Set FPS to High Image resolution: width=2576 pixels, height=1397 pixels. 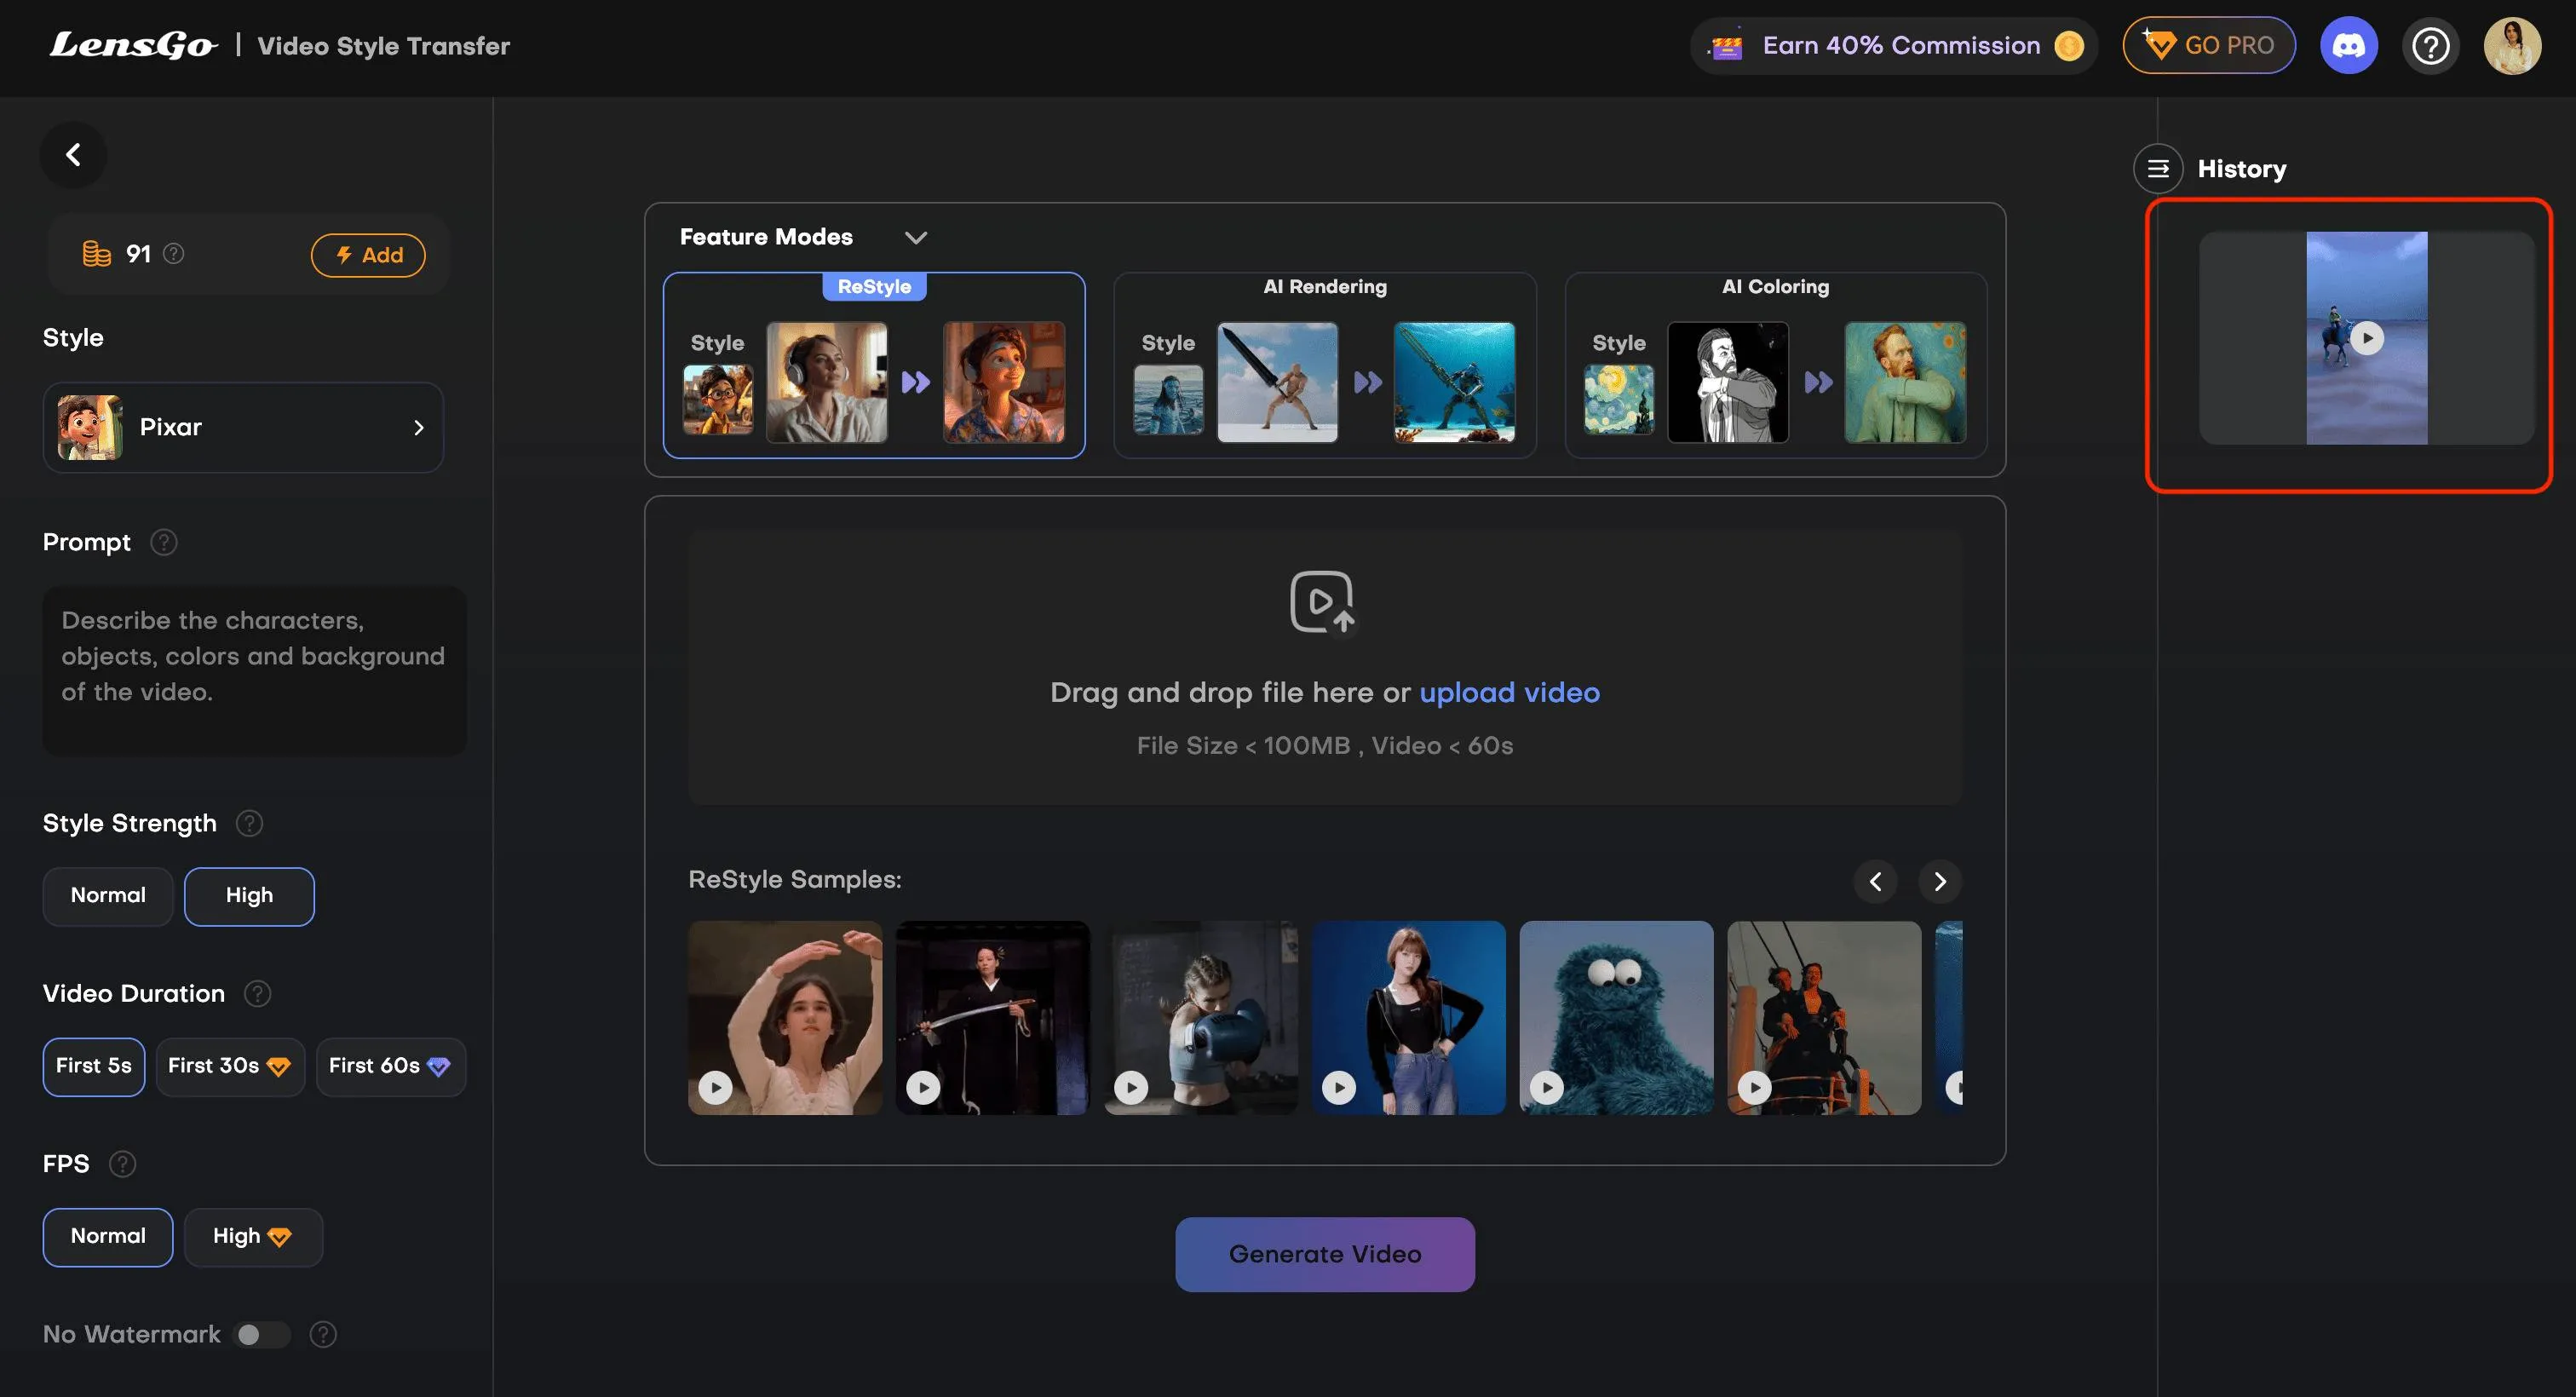tap(252, 1237)
